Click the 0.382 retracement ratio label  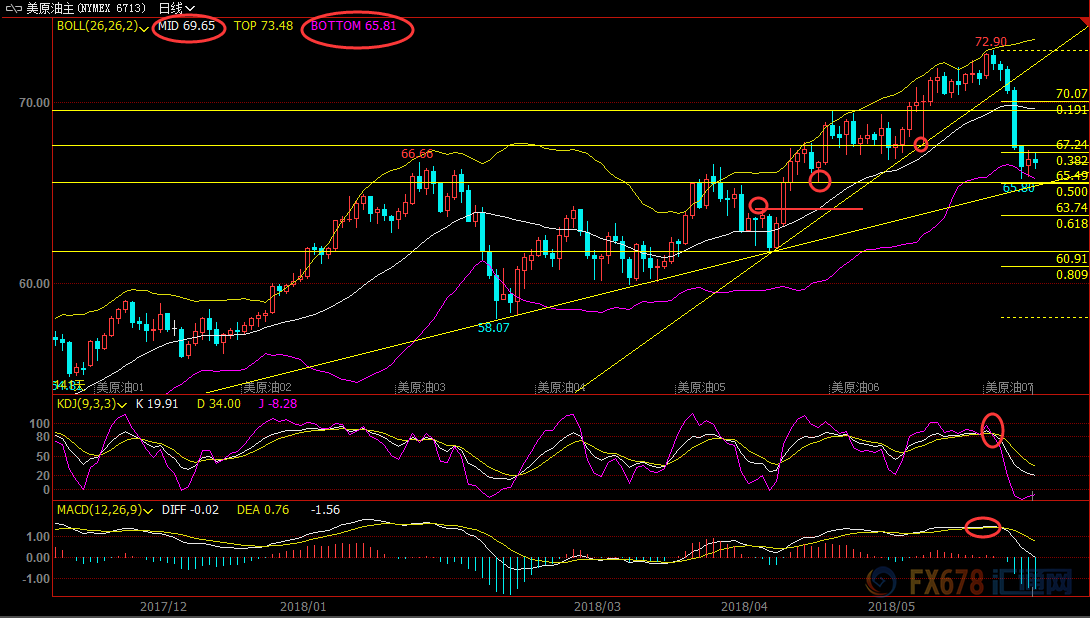pos(1071,161)
